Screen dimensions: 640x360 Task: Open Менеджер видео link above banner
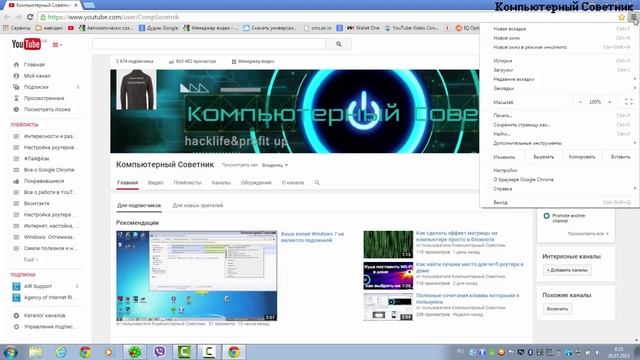(x=253, y=62)
